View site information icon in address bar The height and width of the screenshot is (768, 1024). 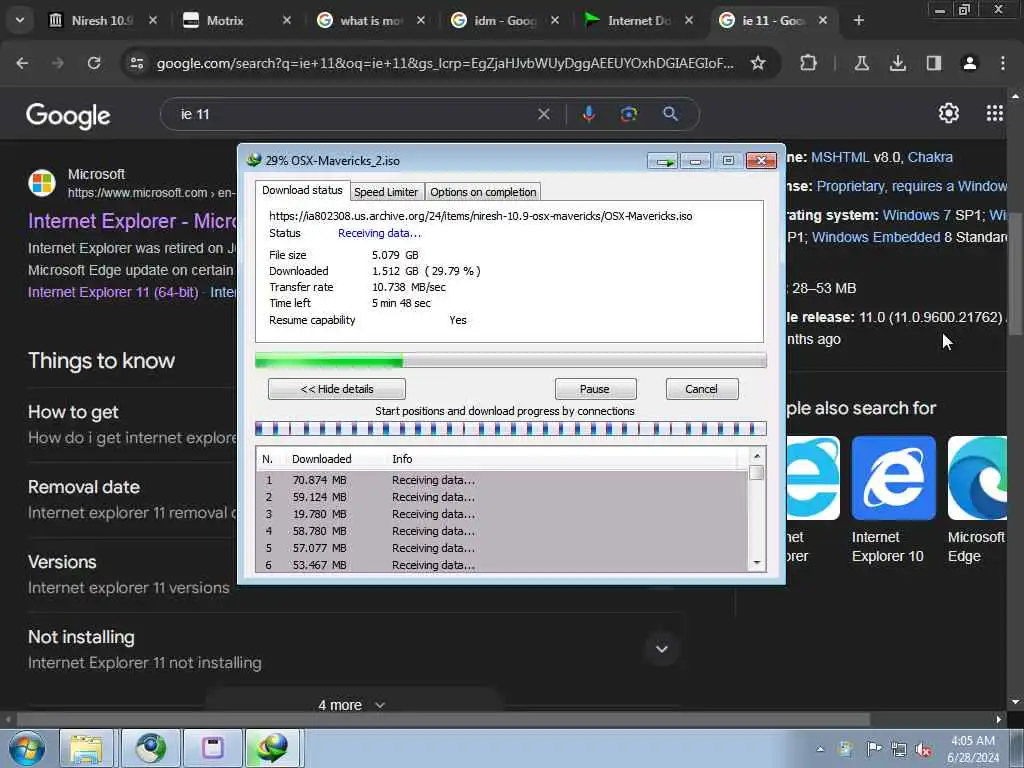coord(136,63)
